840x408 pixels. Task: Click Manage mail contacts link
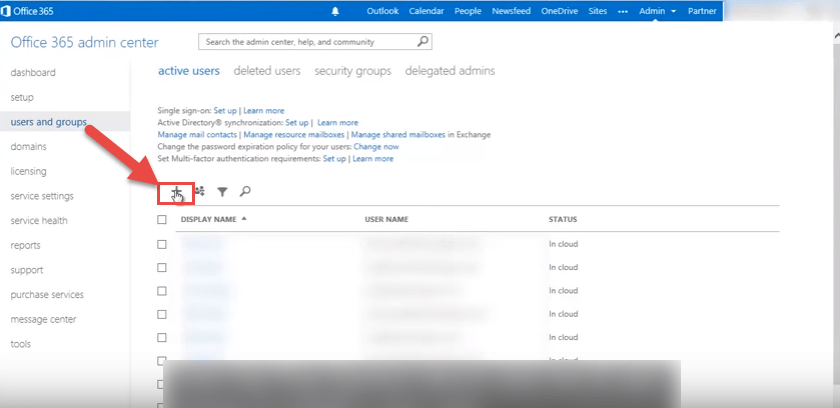click(x=197, y=134)
